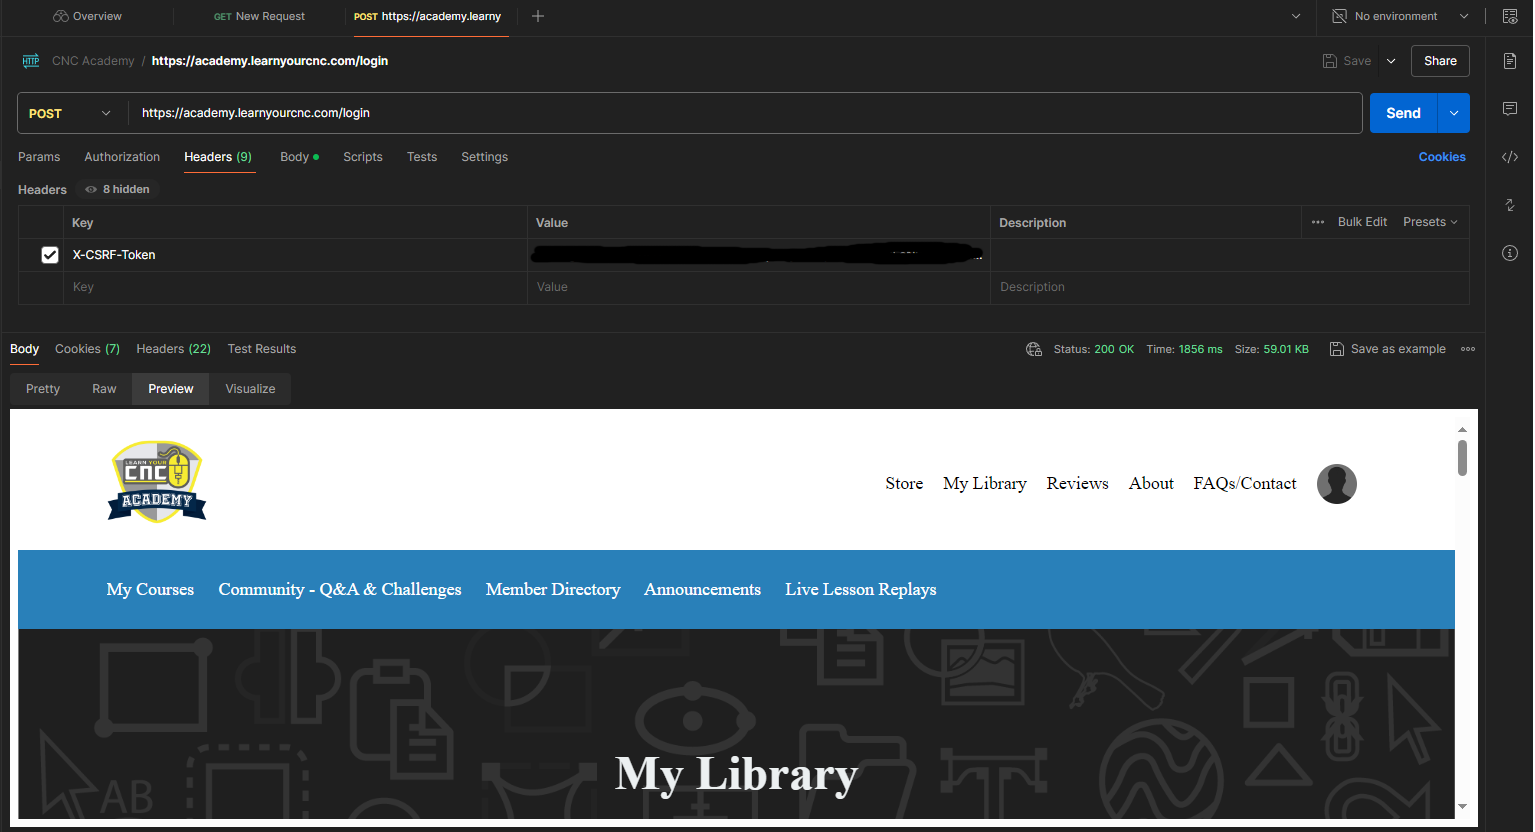
Task: Click the preview scrollbar thumb
Action: 1462,458
